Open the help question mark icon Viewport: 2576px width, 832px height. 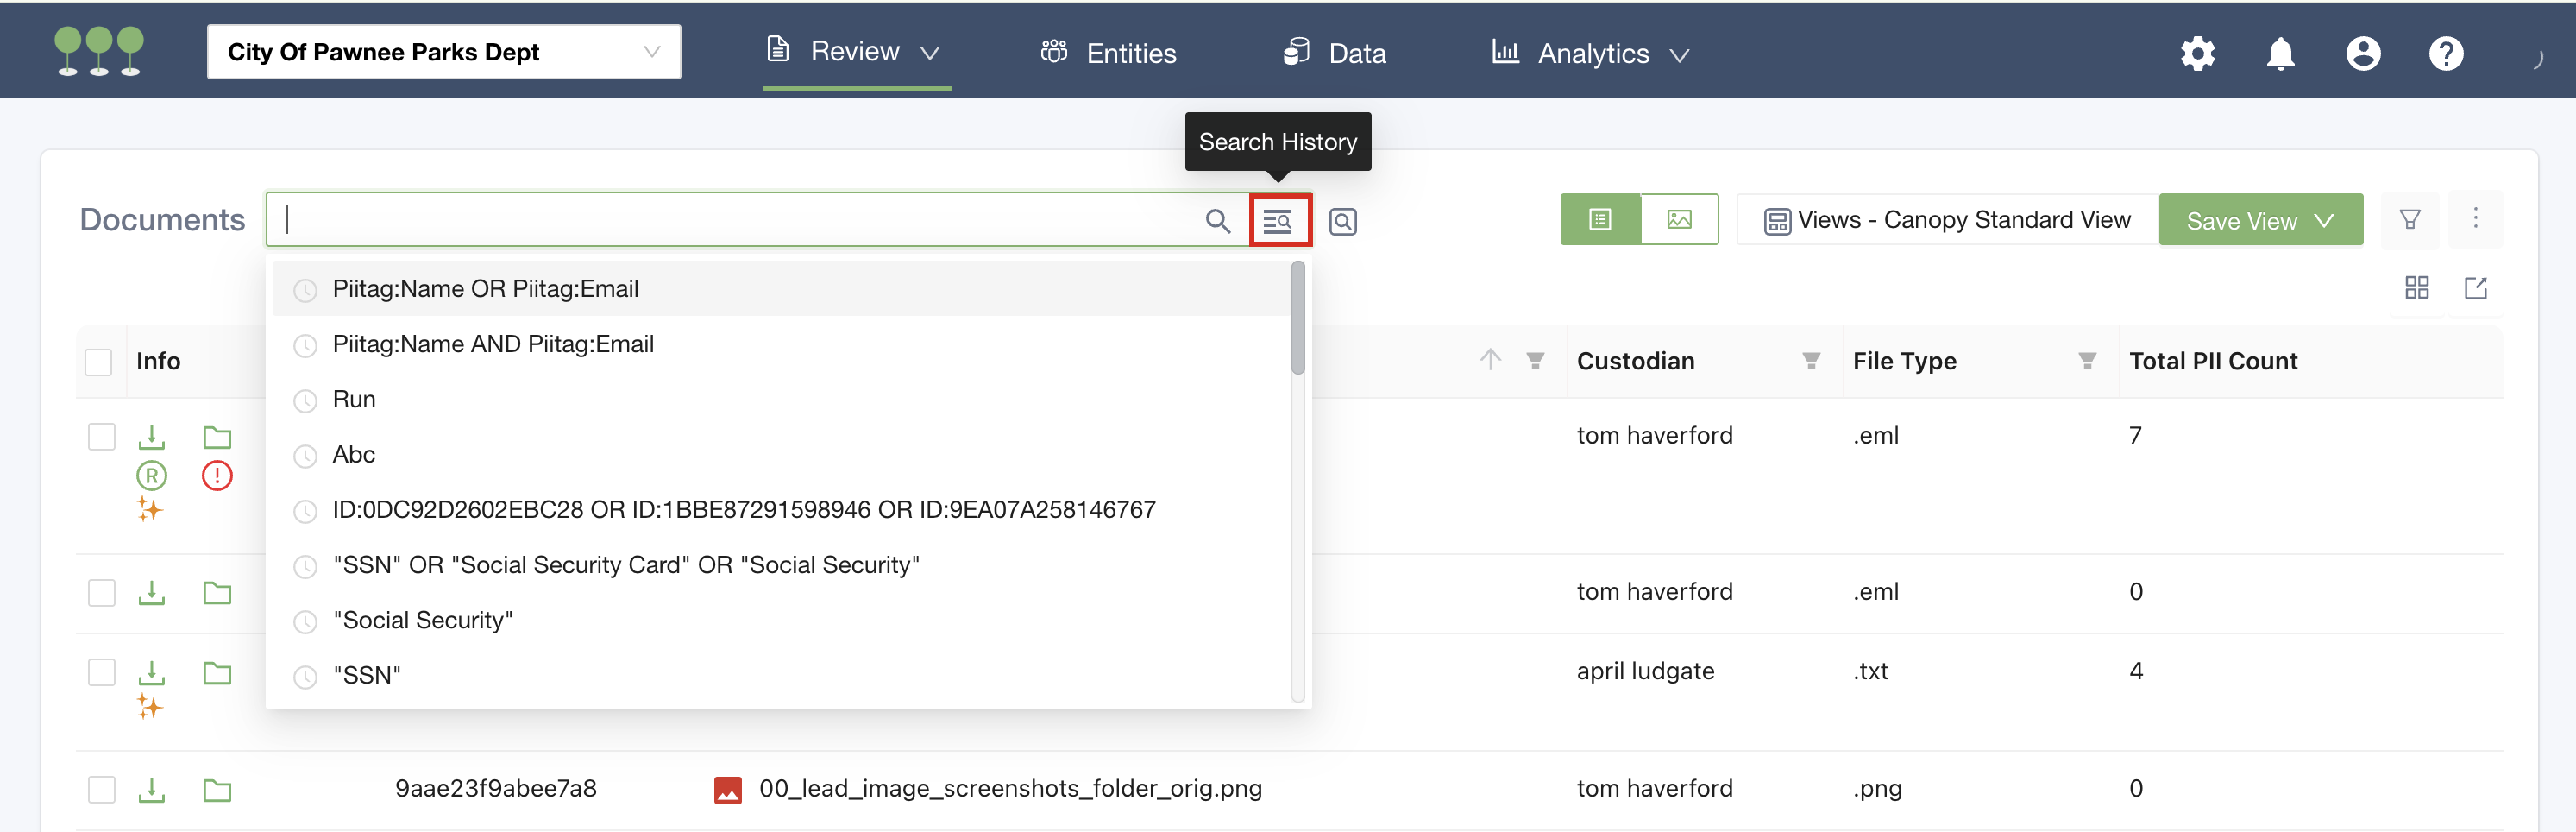click(2446, 53)
